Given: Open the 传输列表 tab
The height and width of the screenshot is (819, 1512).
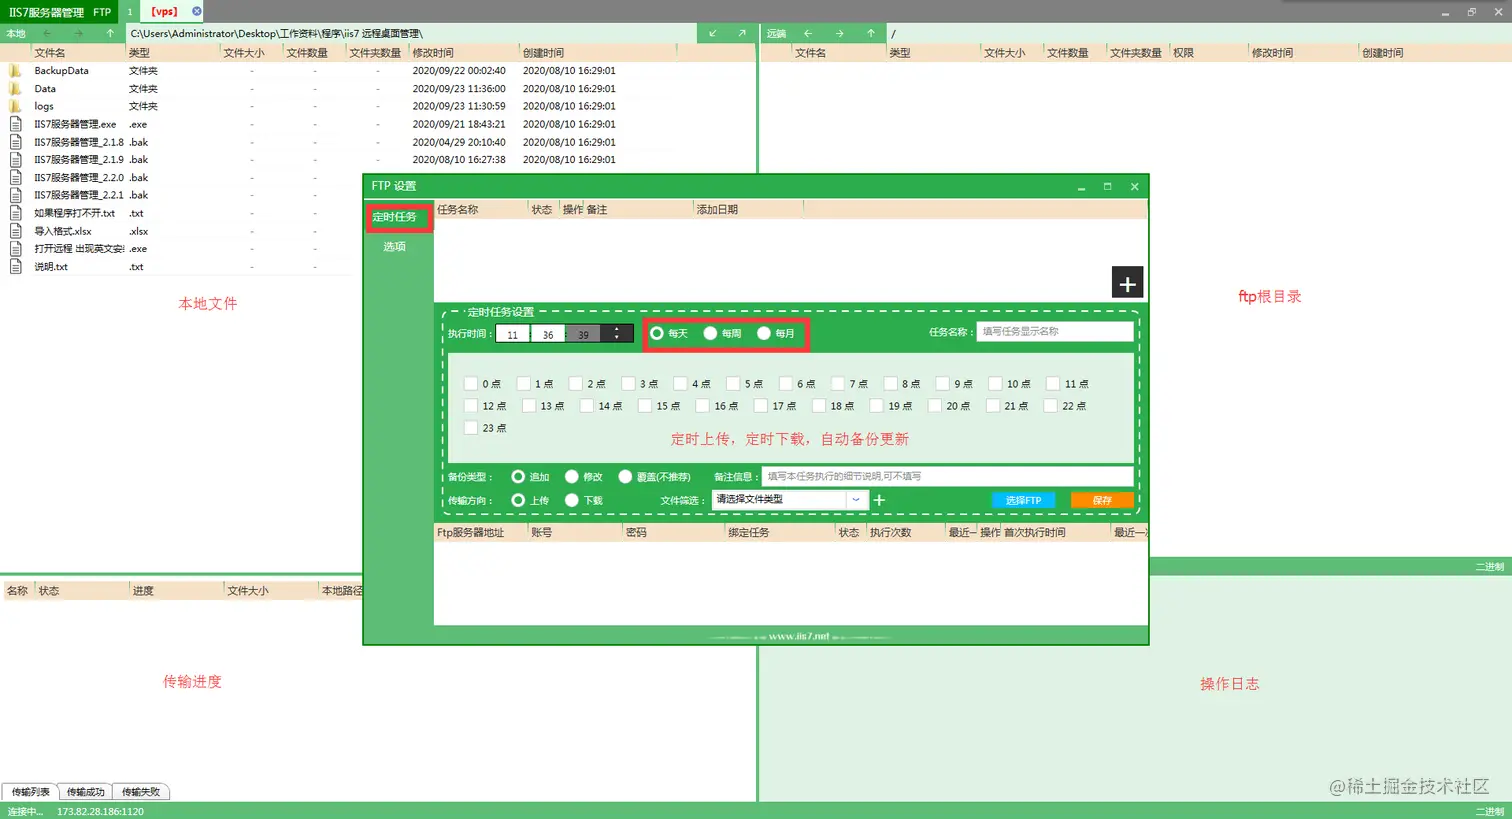Looking at the screenshot, I should pyautogui.click(x=31, y=792).
